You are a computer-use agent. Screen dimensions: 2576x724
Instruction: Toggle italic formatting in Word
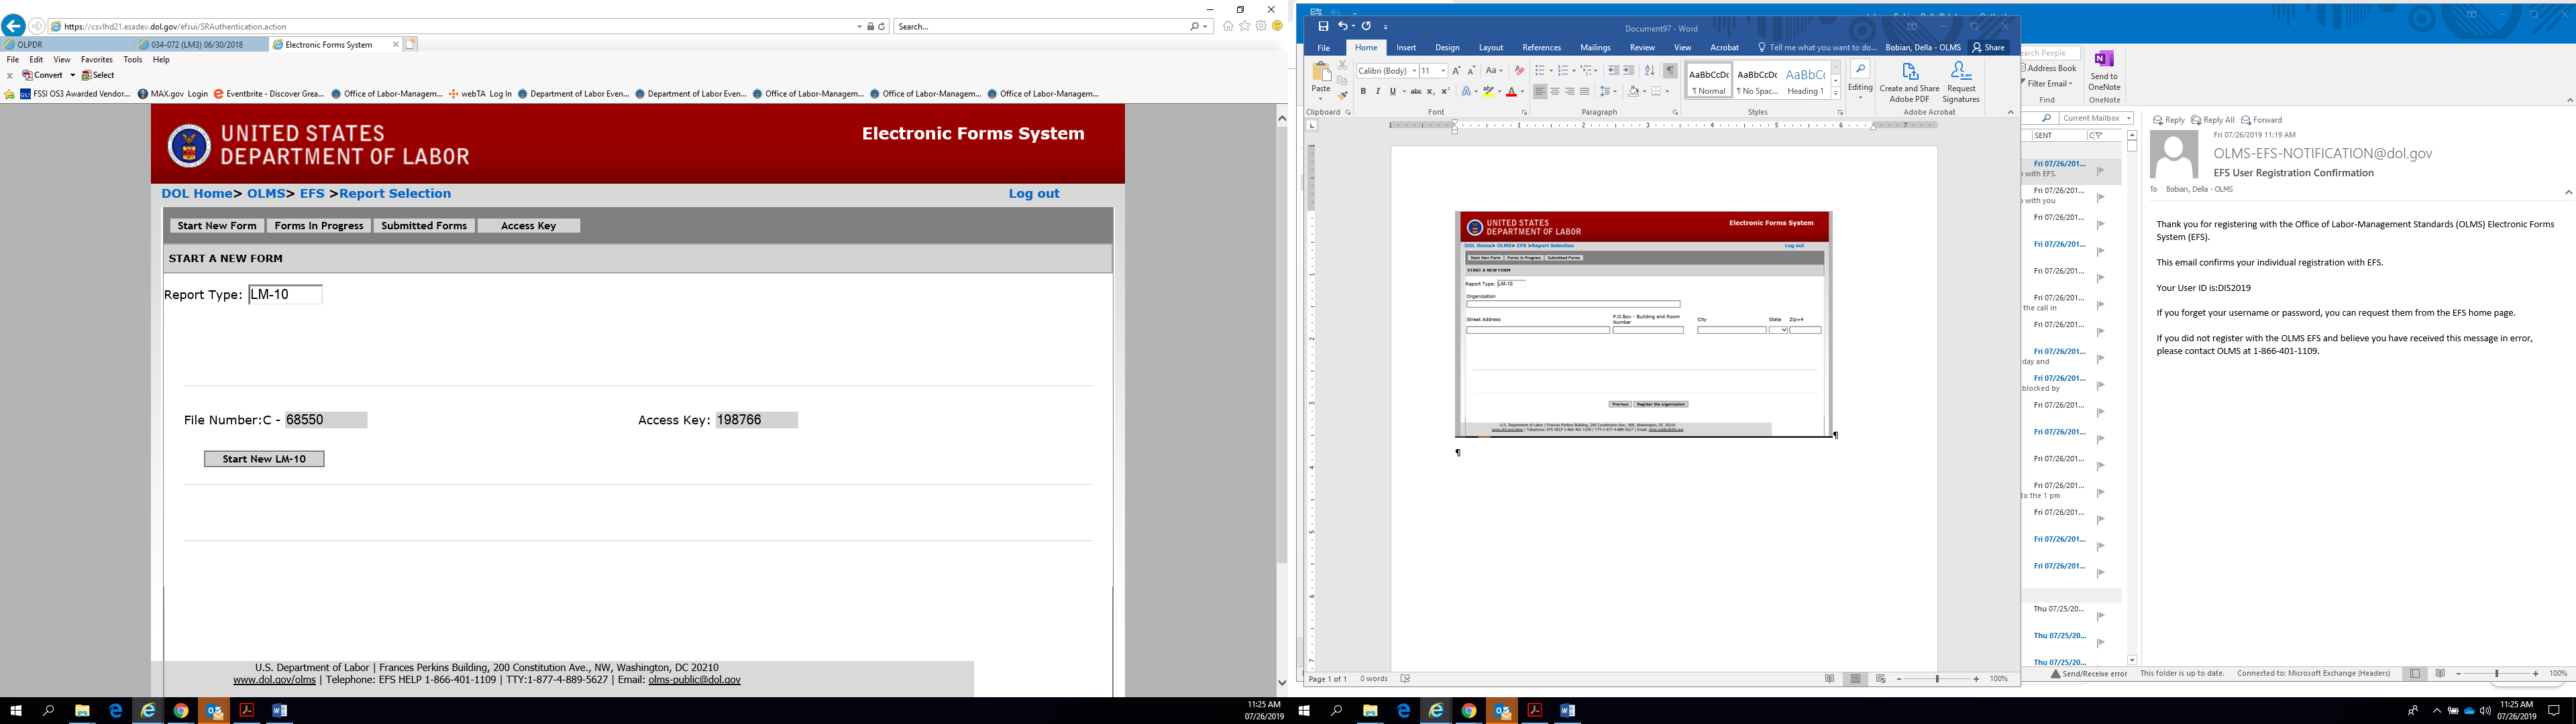[x=1377, y=91]
